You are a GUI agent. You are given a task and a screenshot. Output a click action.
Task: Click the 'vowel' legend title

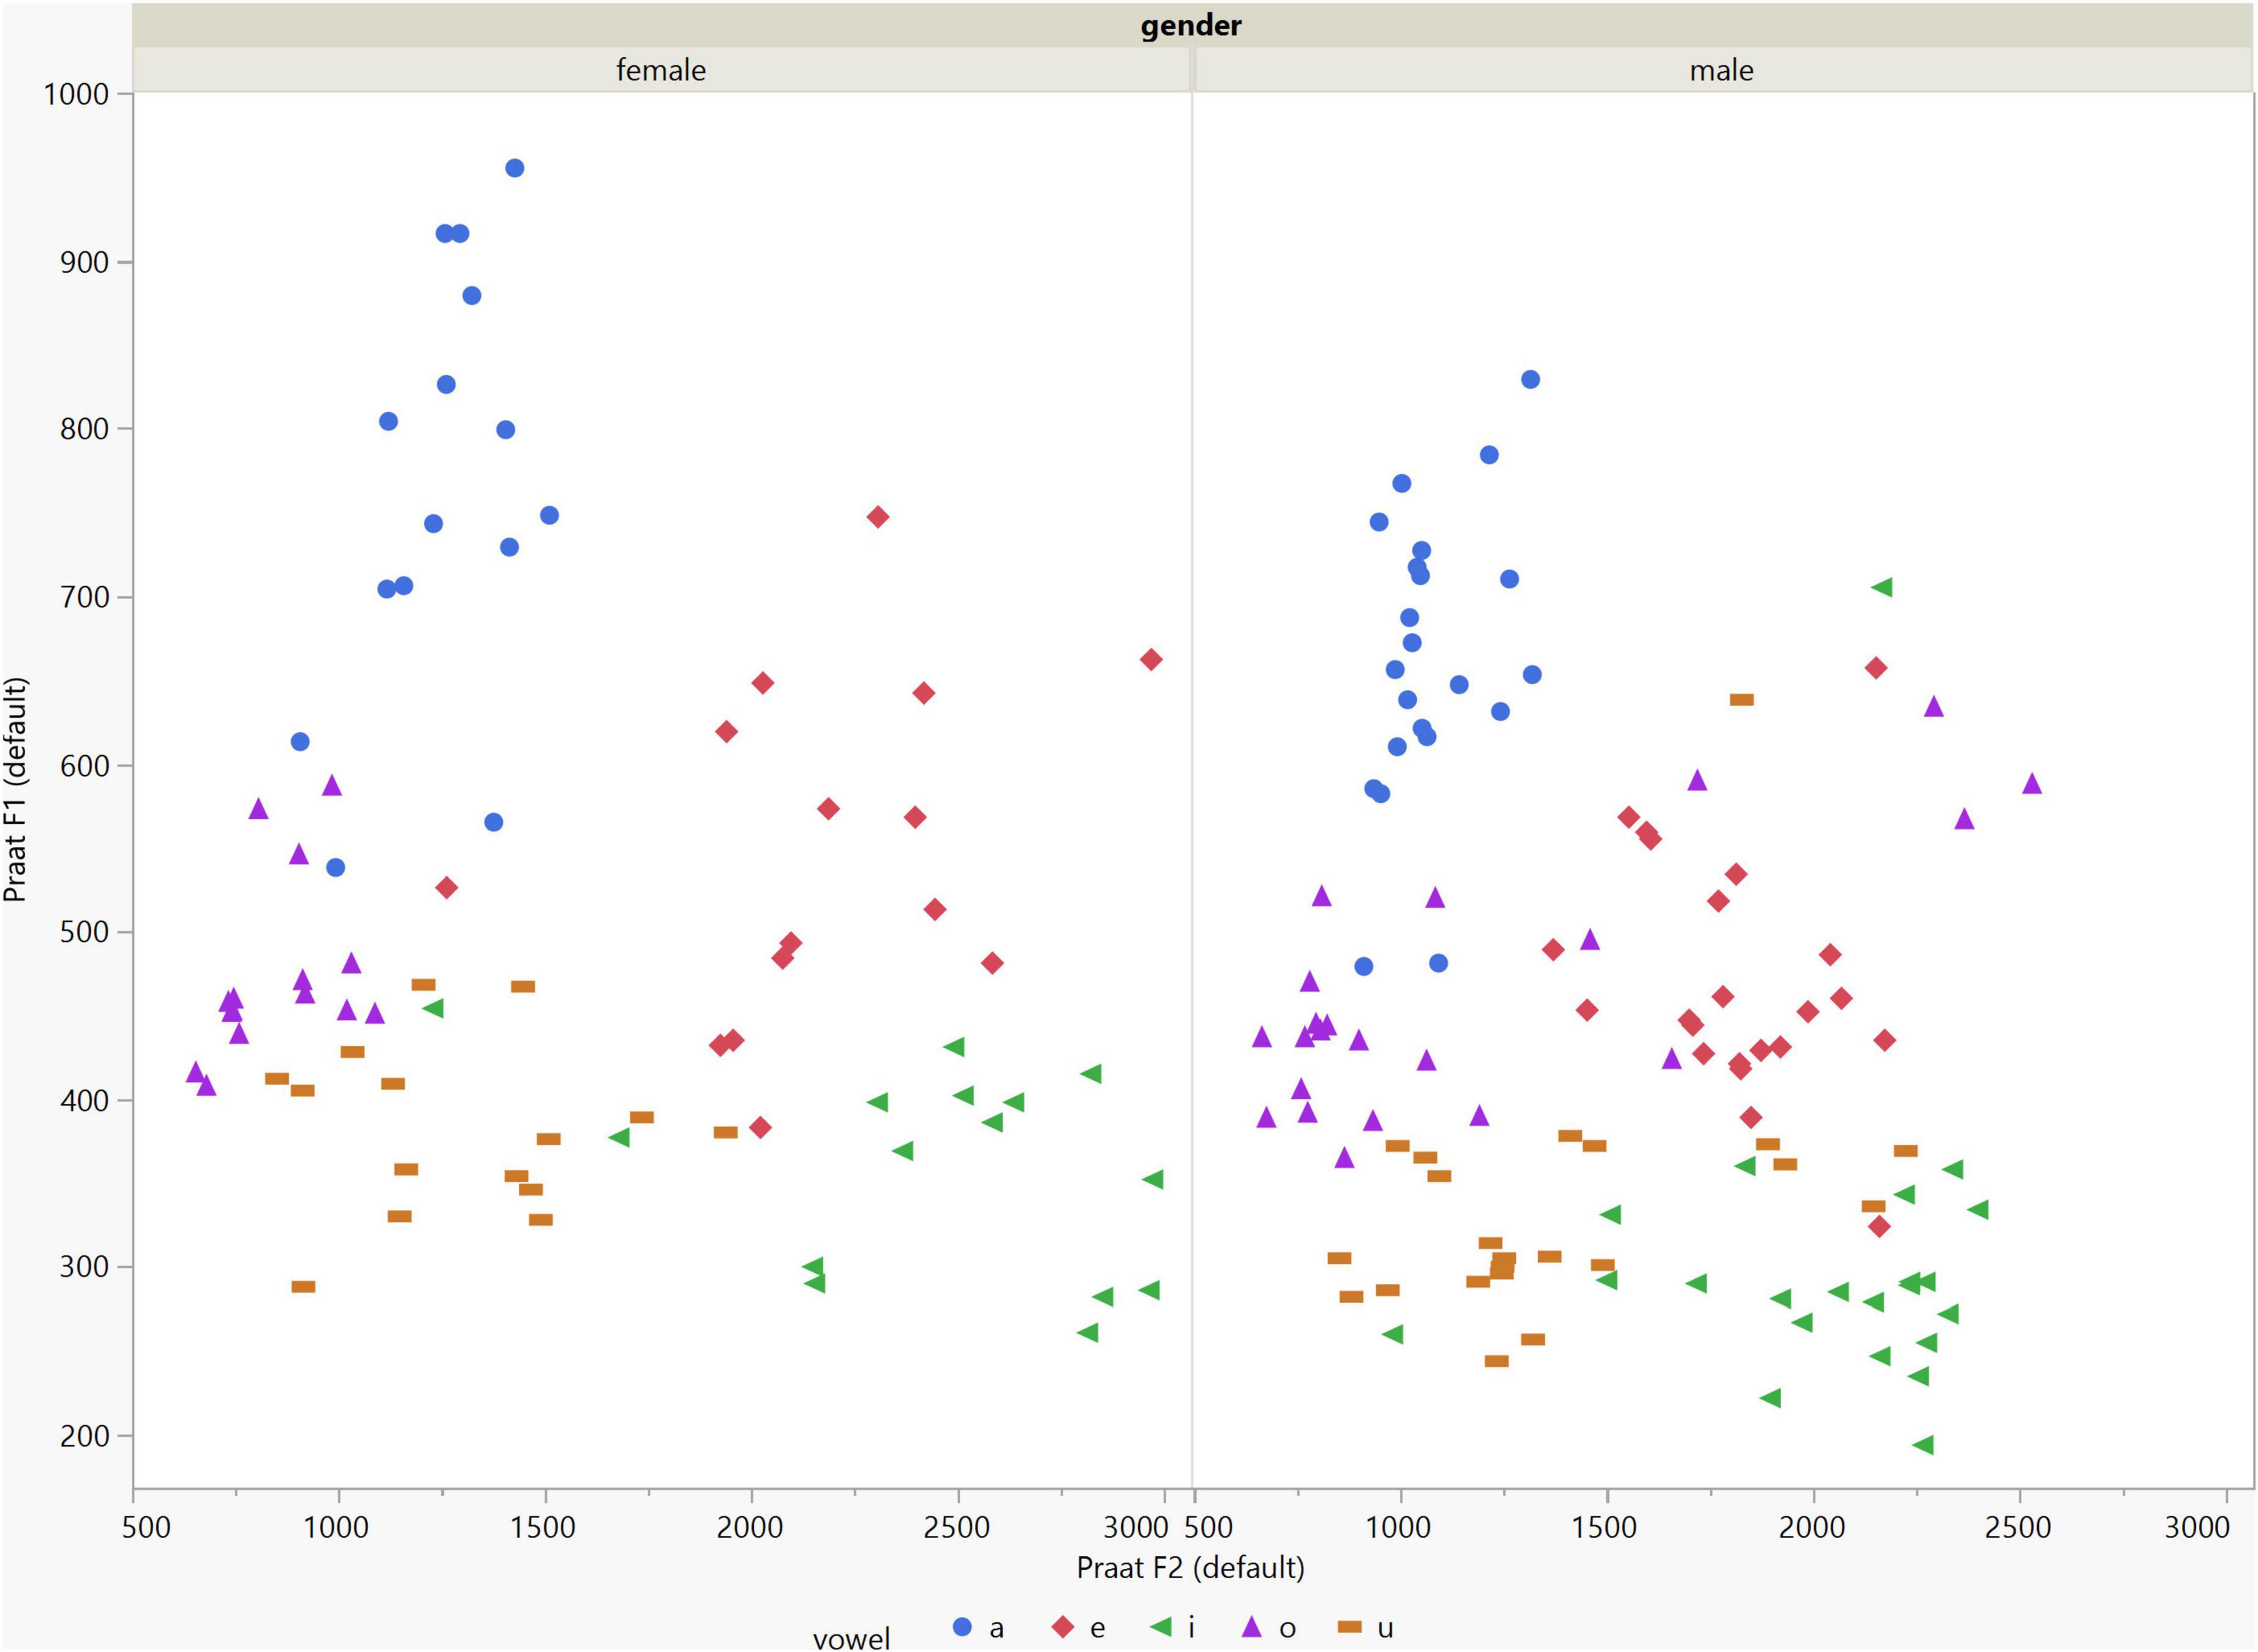tap(851, 1638)
